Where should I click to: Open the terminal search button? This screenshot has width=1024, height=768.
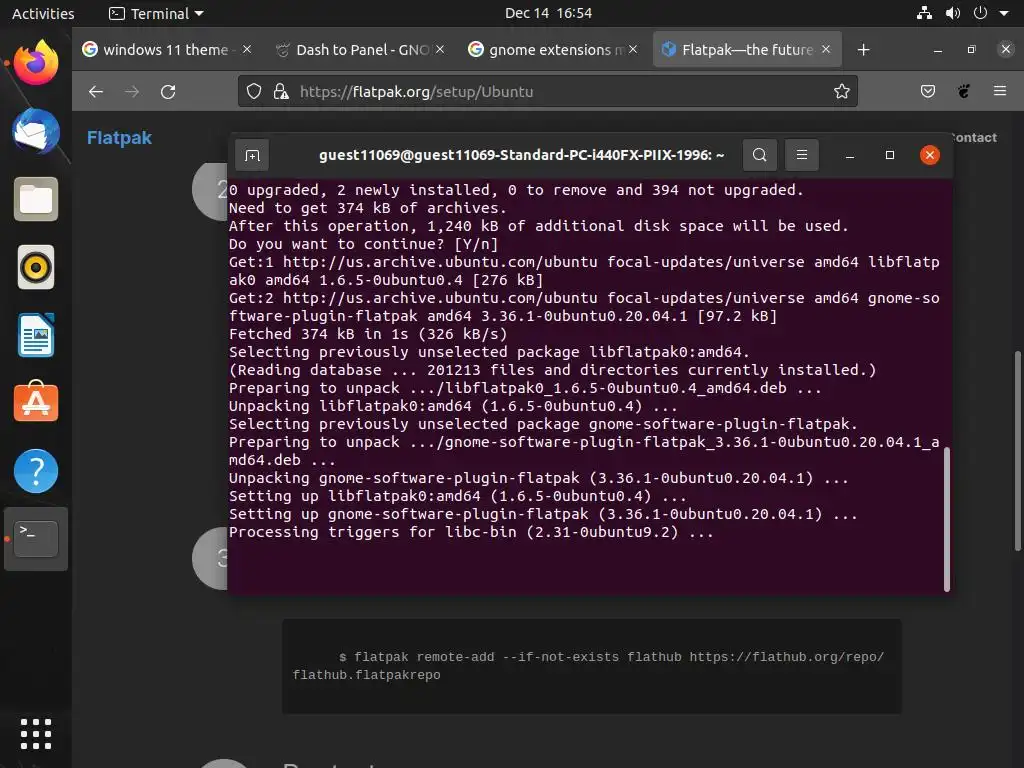[760, 155]
